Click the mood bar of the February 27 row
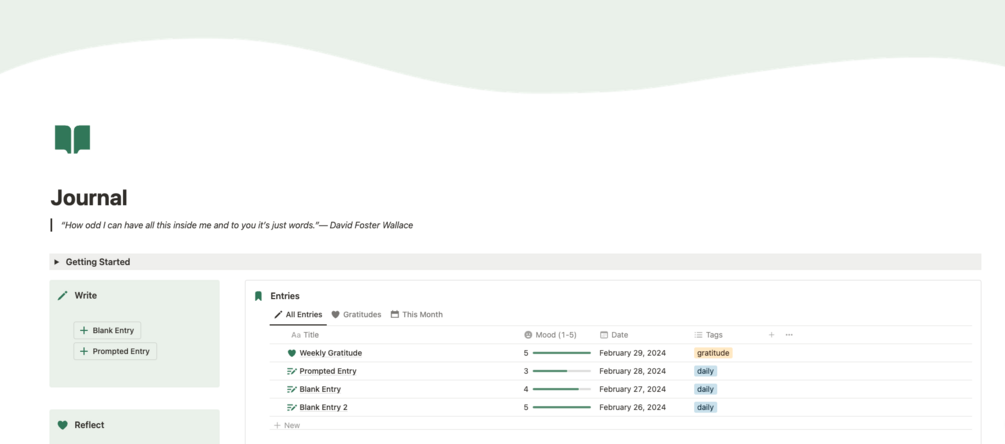 click(x=561, y=389)
